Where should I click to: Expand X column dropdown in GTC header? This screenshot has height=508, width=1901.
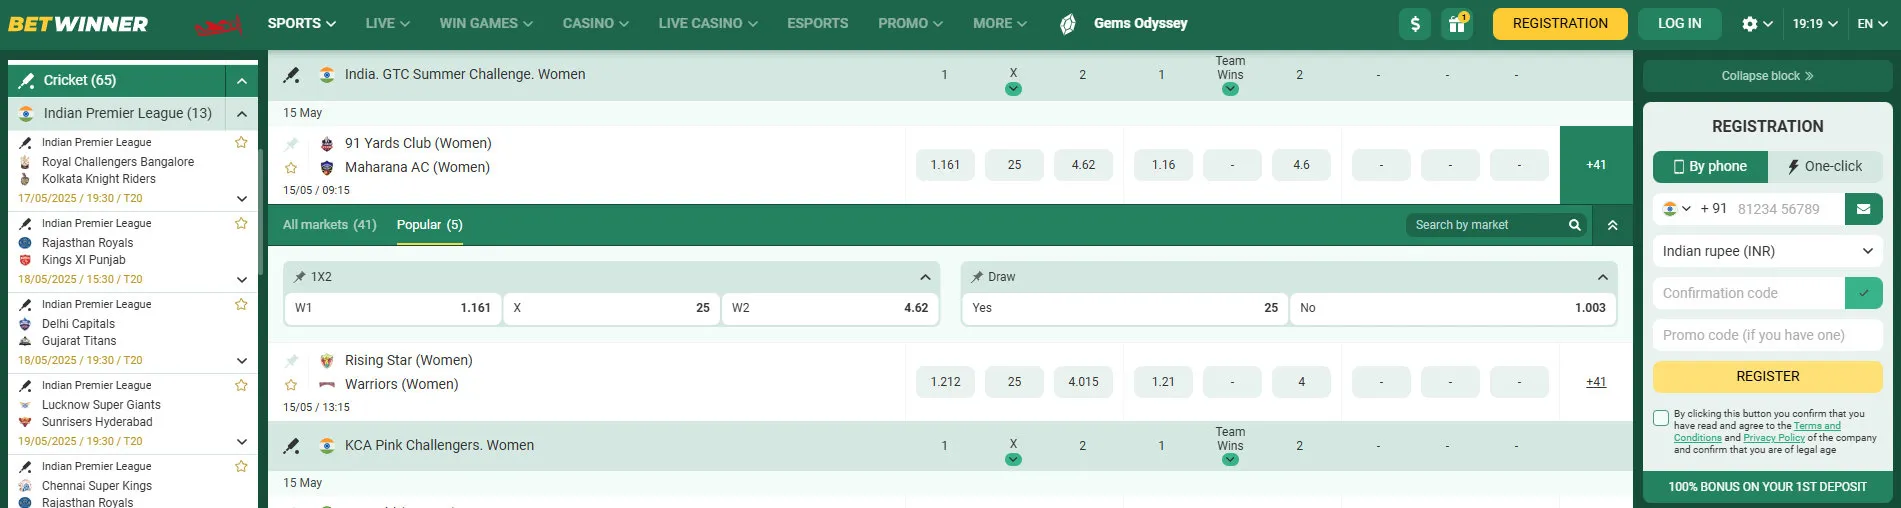click(x=1013, y=89)
